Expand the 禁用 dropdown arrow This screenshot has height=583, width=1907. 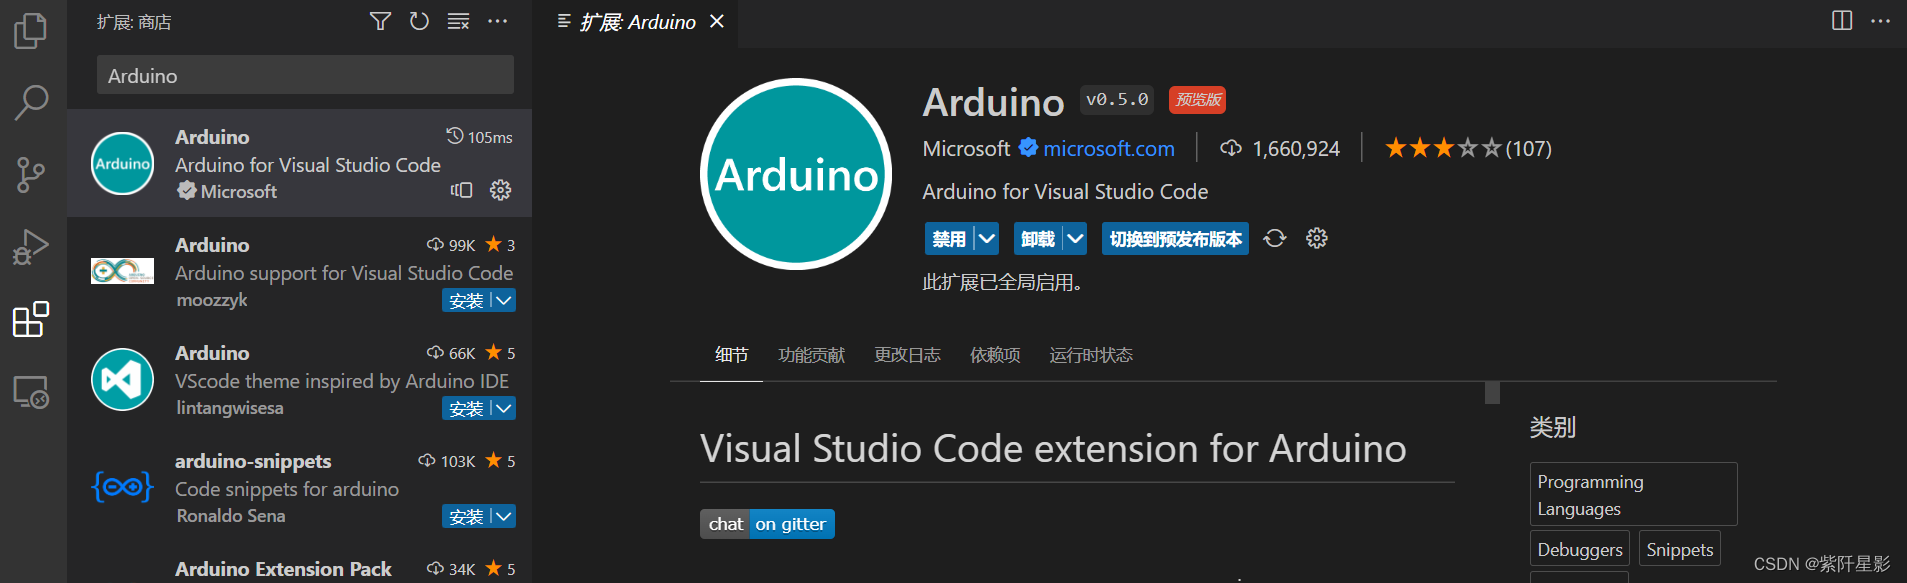click(x=987, y=238)
